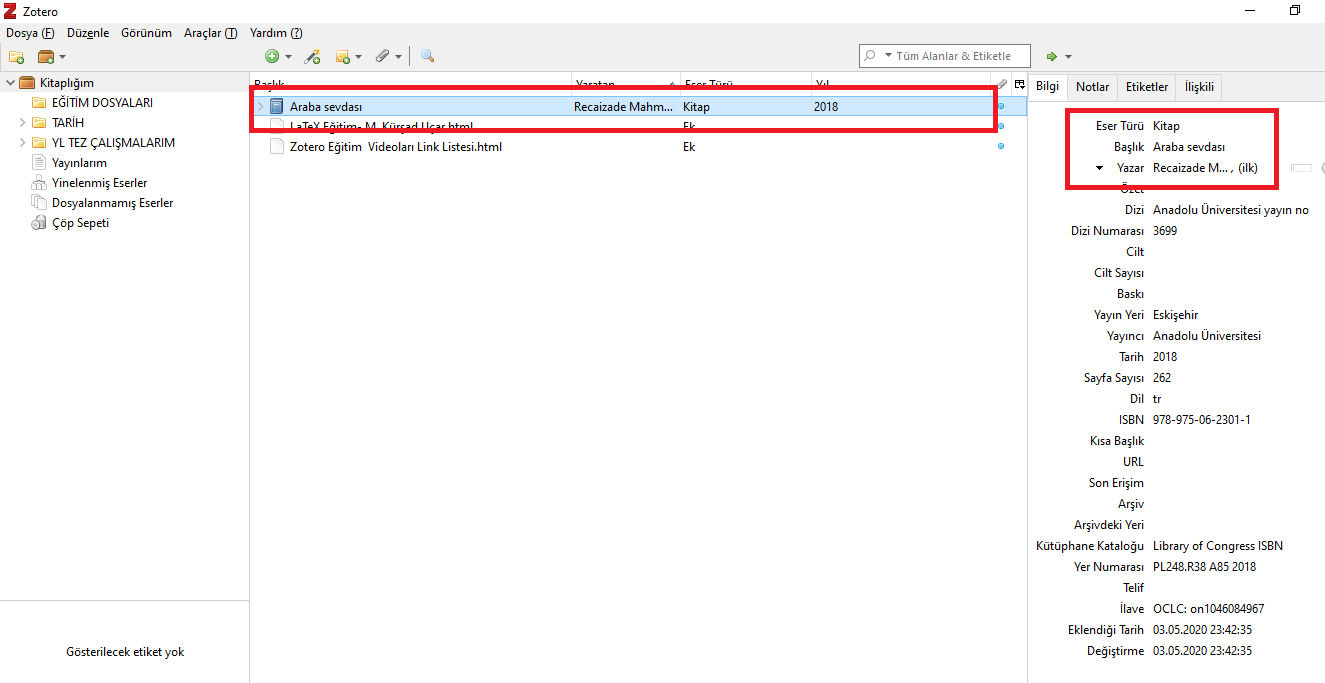The width and height of the screenshot is (1325, 683).
Task: Switch to the Notlar tab
Action: point(1092,86)
